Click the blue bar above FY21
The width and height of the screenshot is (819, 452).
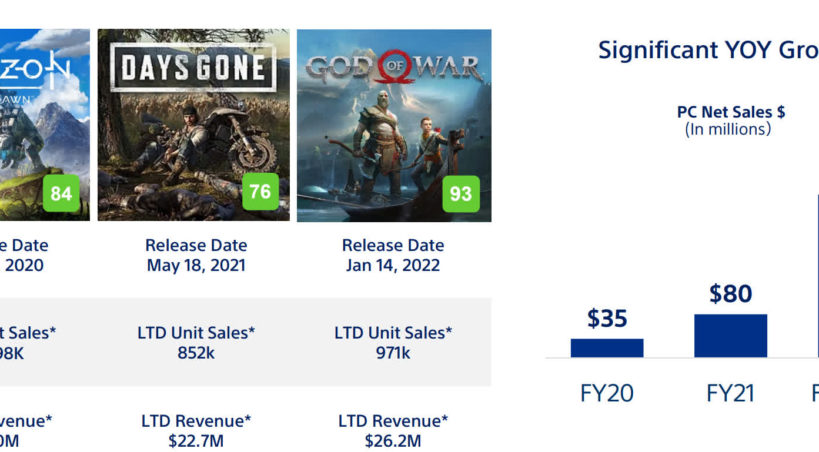pos(730,336)
